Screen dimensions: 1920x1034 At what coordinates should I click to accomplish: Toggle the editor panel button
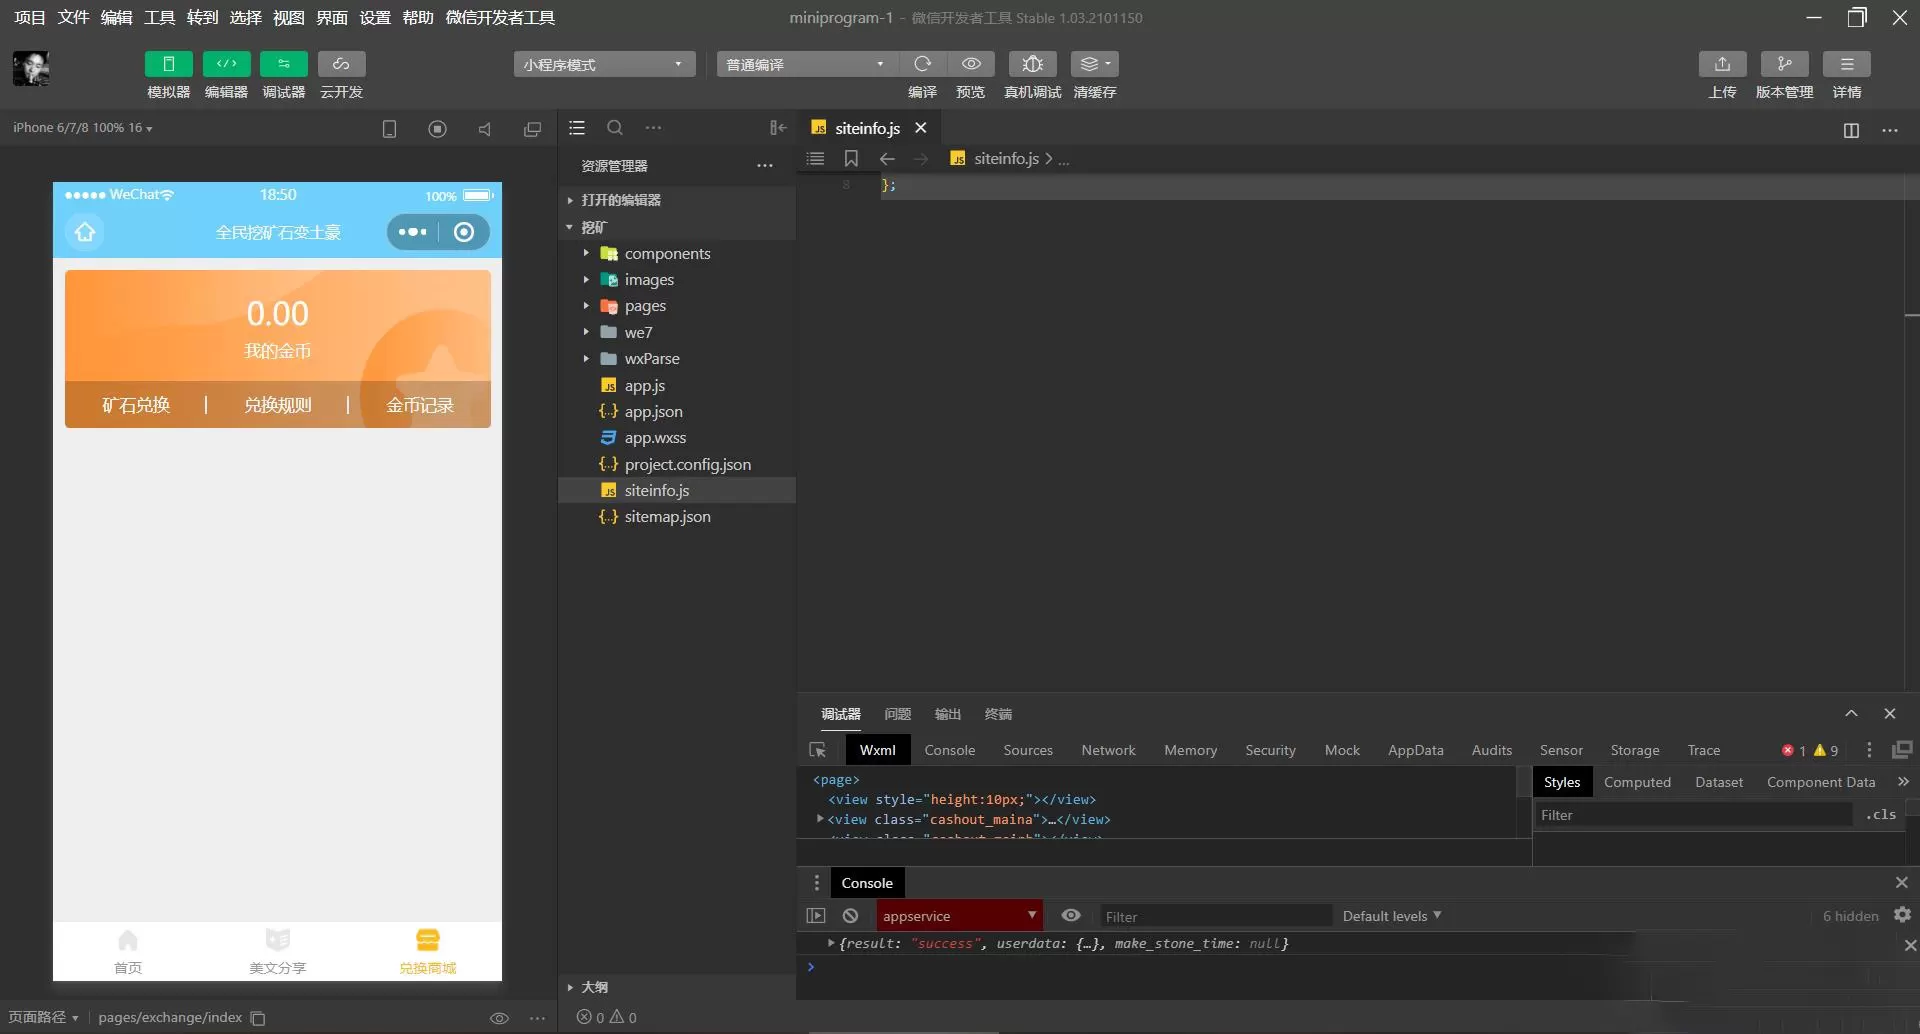[226, 64]
